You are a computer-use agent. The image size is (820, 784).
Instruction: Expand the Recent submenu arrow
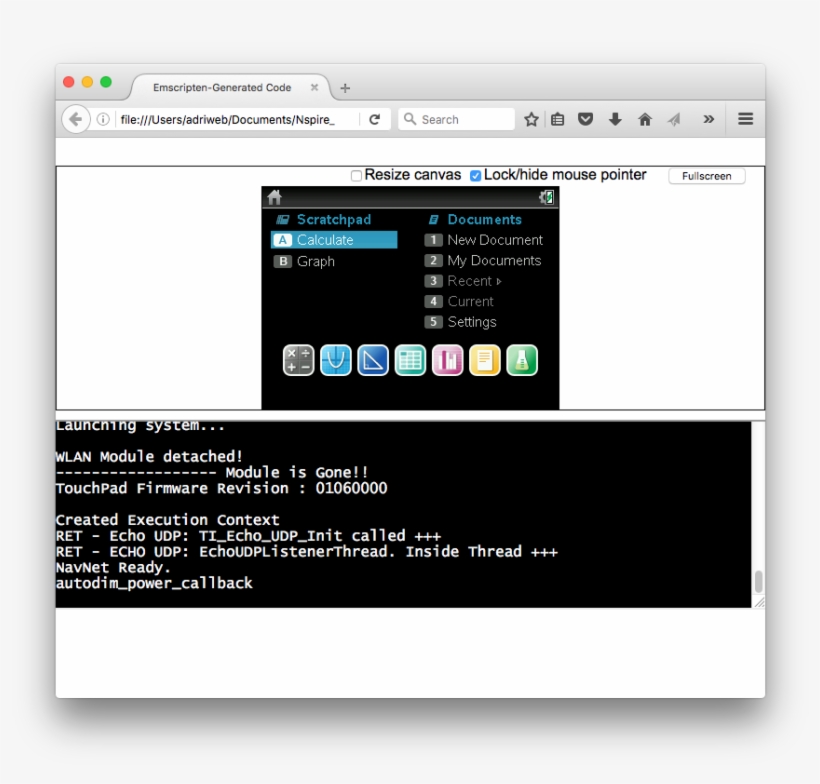coord(499,281)
